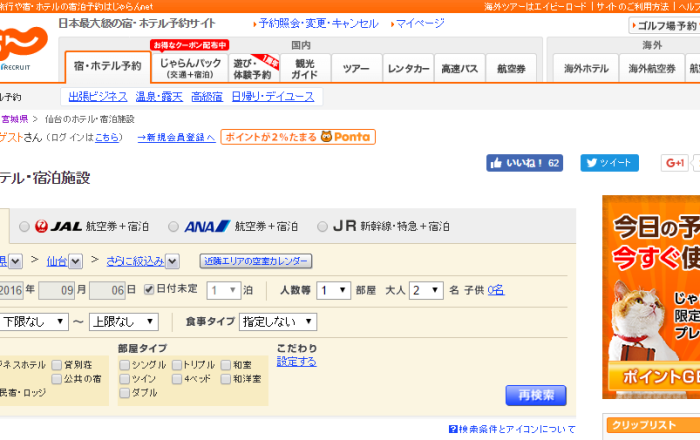Open the 大人 adults count dropdown
The width and height of the screenshot is (700, 440).
pyautogui.click(x=426, y=291)
